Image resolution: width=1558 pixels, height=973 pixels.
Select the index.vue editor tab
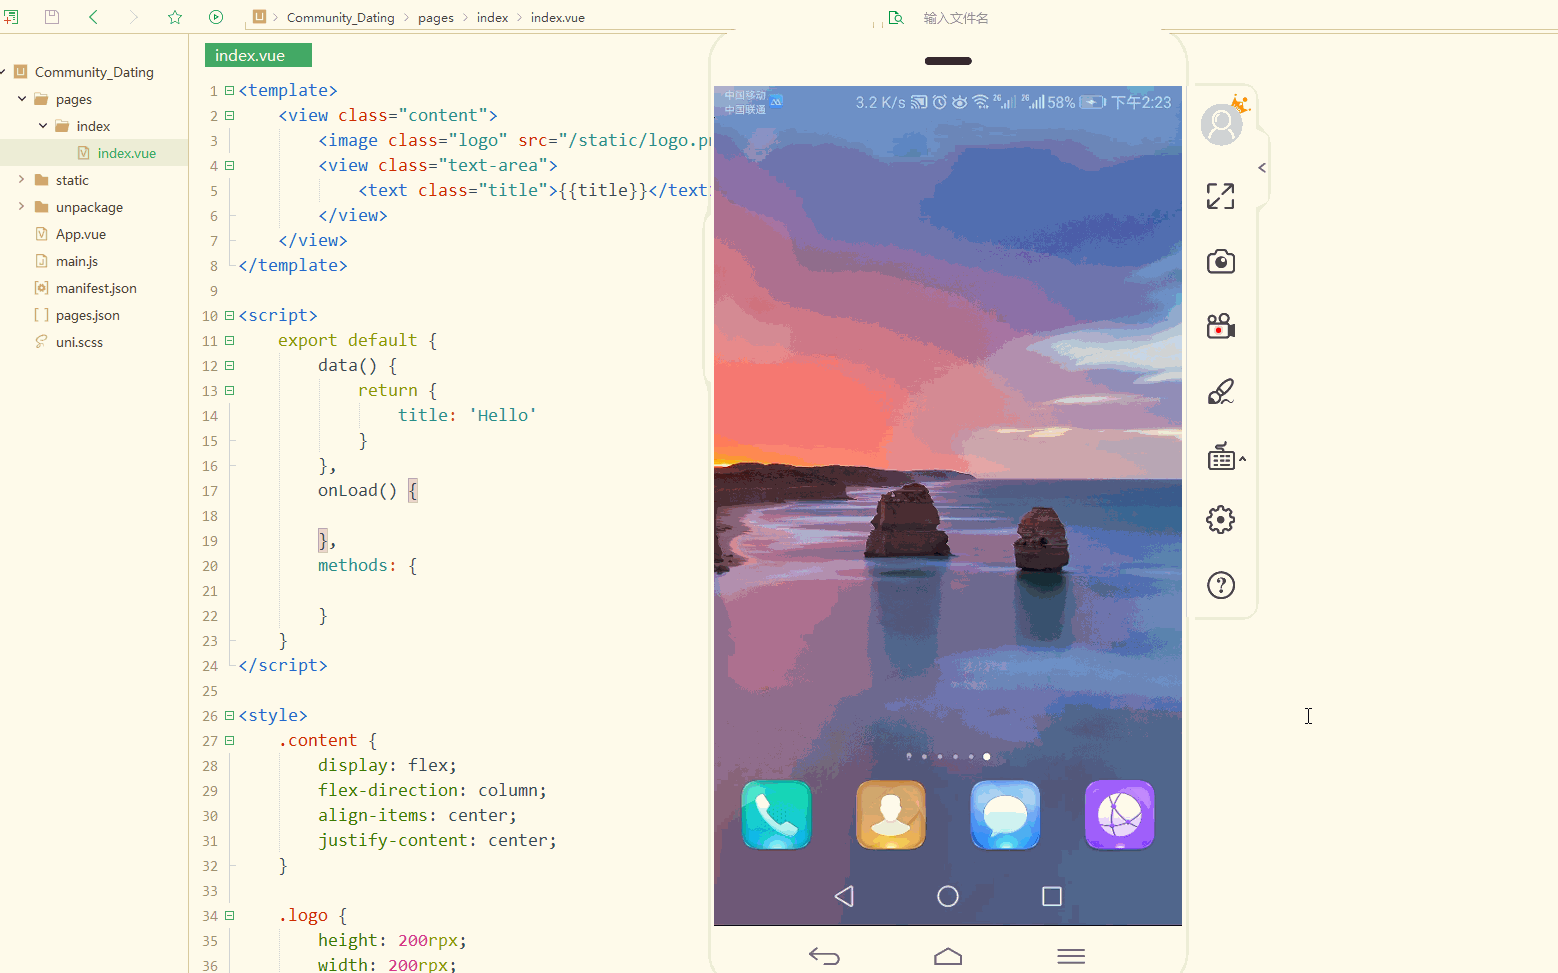[257, 55]
